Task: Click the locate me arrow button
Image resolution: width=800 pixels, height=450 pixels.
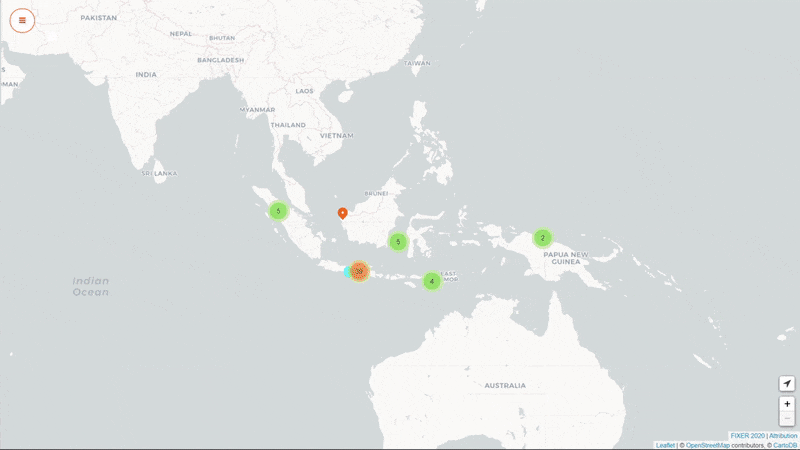Action: click(x=787, y=384)
